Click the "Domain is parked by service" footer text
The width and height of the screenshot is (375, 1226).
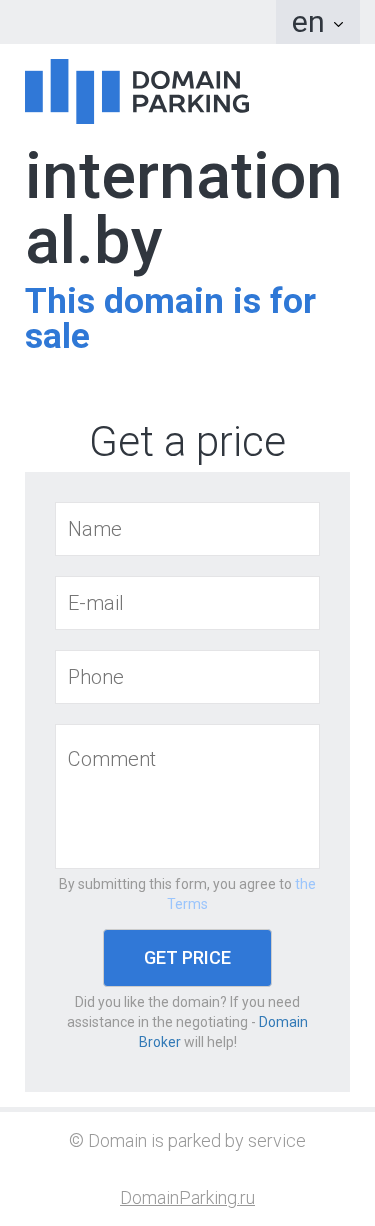pos(197,1141)
